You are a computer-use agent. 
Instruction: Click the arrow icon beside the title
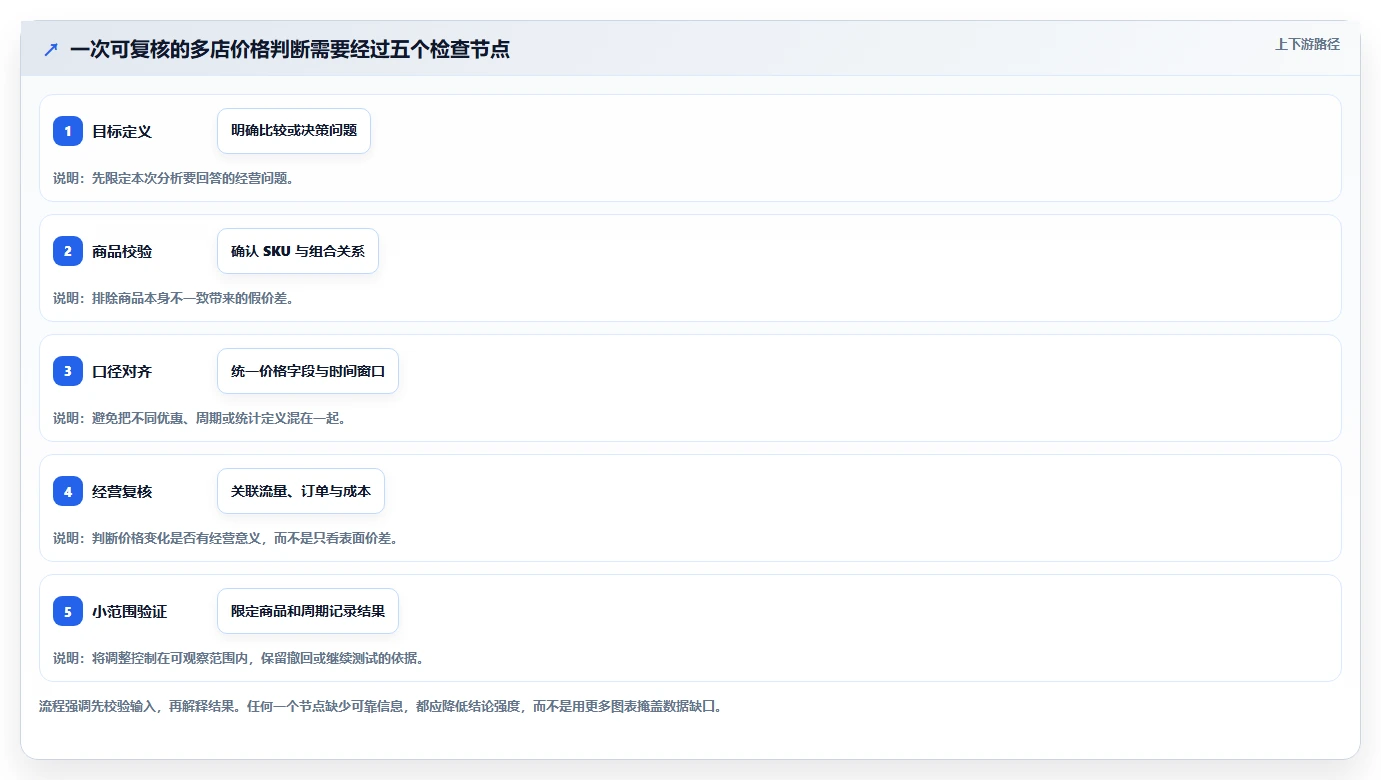[51, 49]
